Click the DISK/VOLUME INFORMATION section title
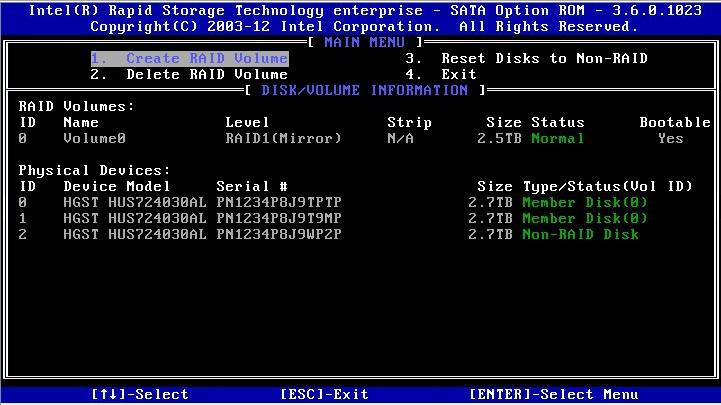The height and width of the screenshot is (405, 721). coord(365,90)
